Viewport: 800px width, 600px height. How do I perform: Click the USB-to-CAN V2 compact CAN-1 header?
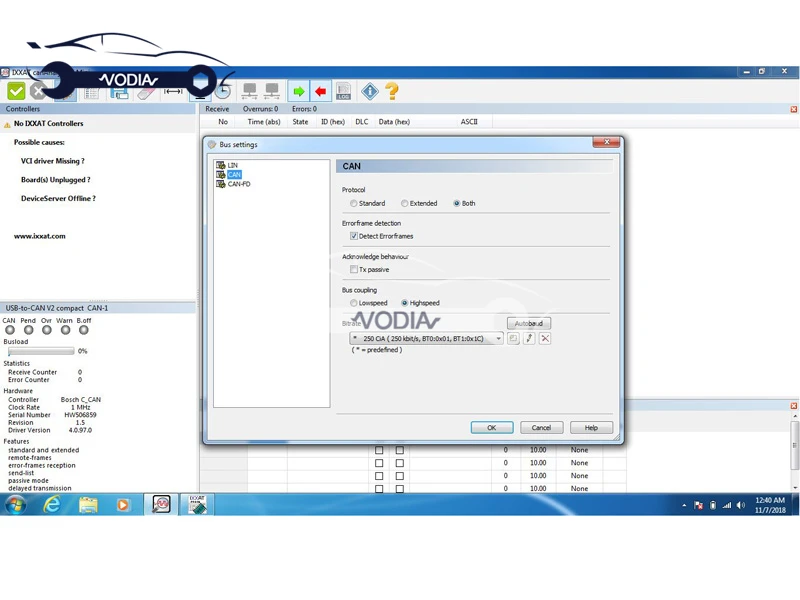click(x=98, y=308)
